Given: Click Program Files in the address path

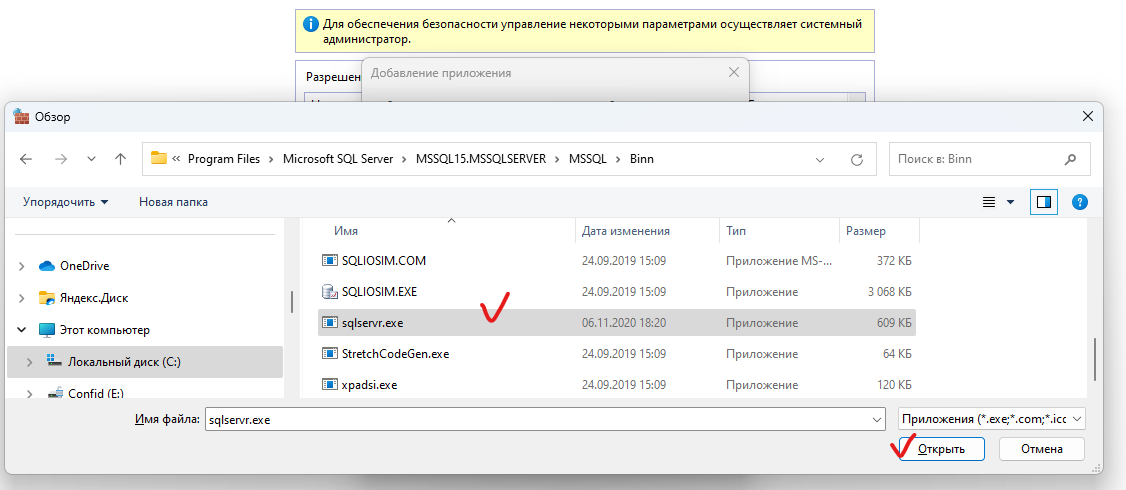Looking at the screenshot, I should click(225, 160).
